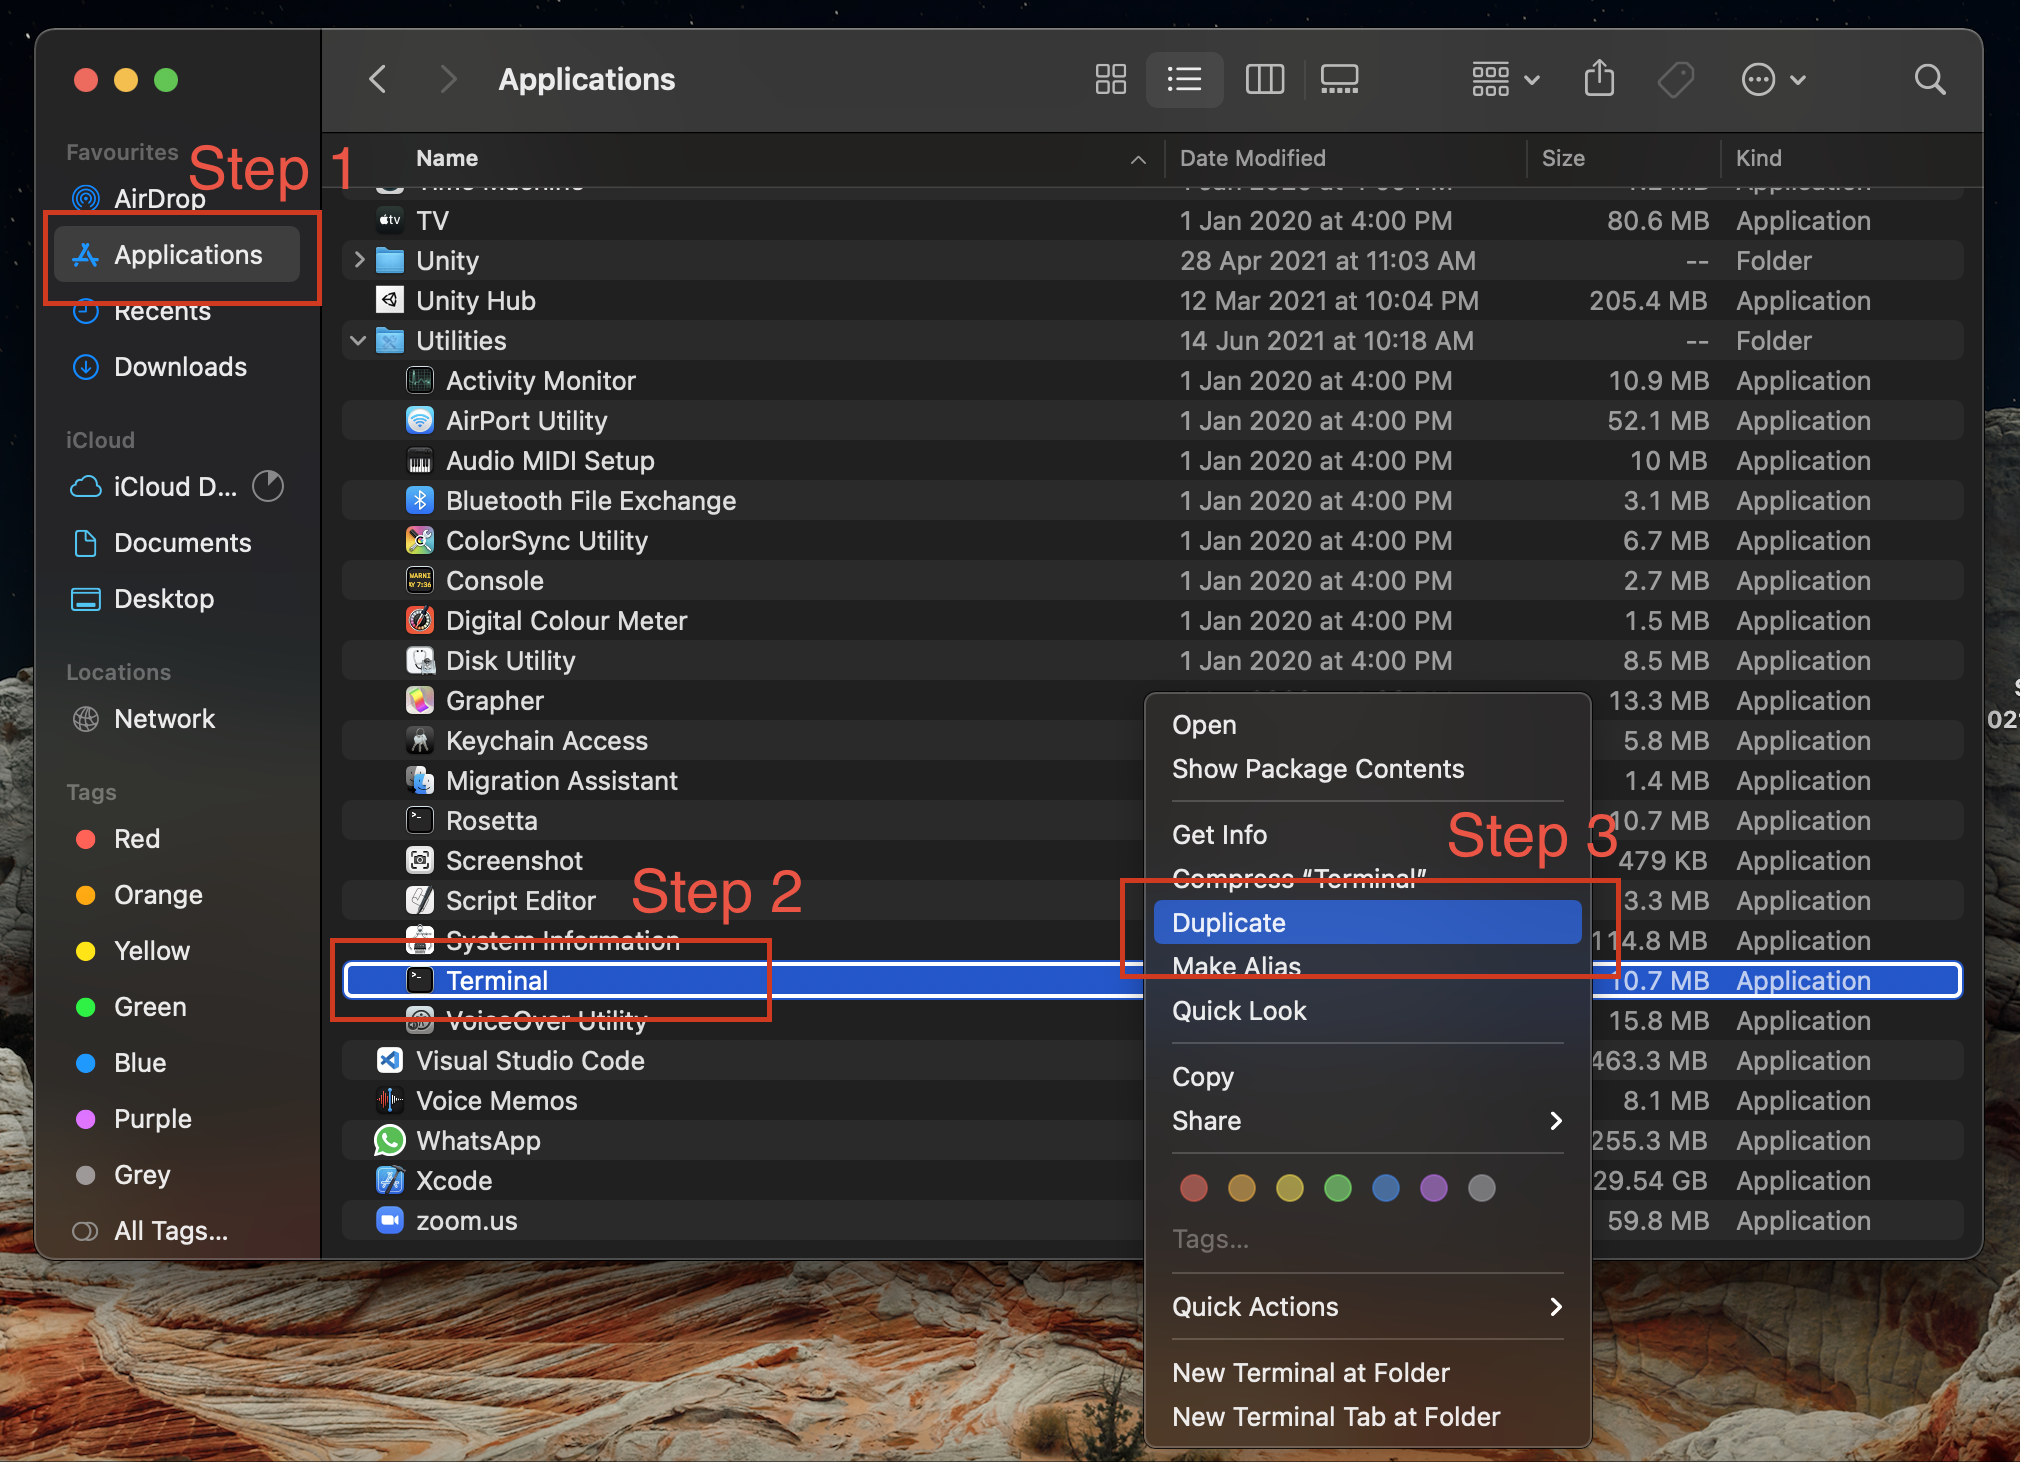Open the Finder search icon
2020x1462 pixels.
click(1929, 79)
